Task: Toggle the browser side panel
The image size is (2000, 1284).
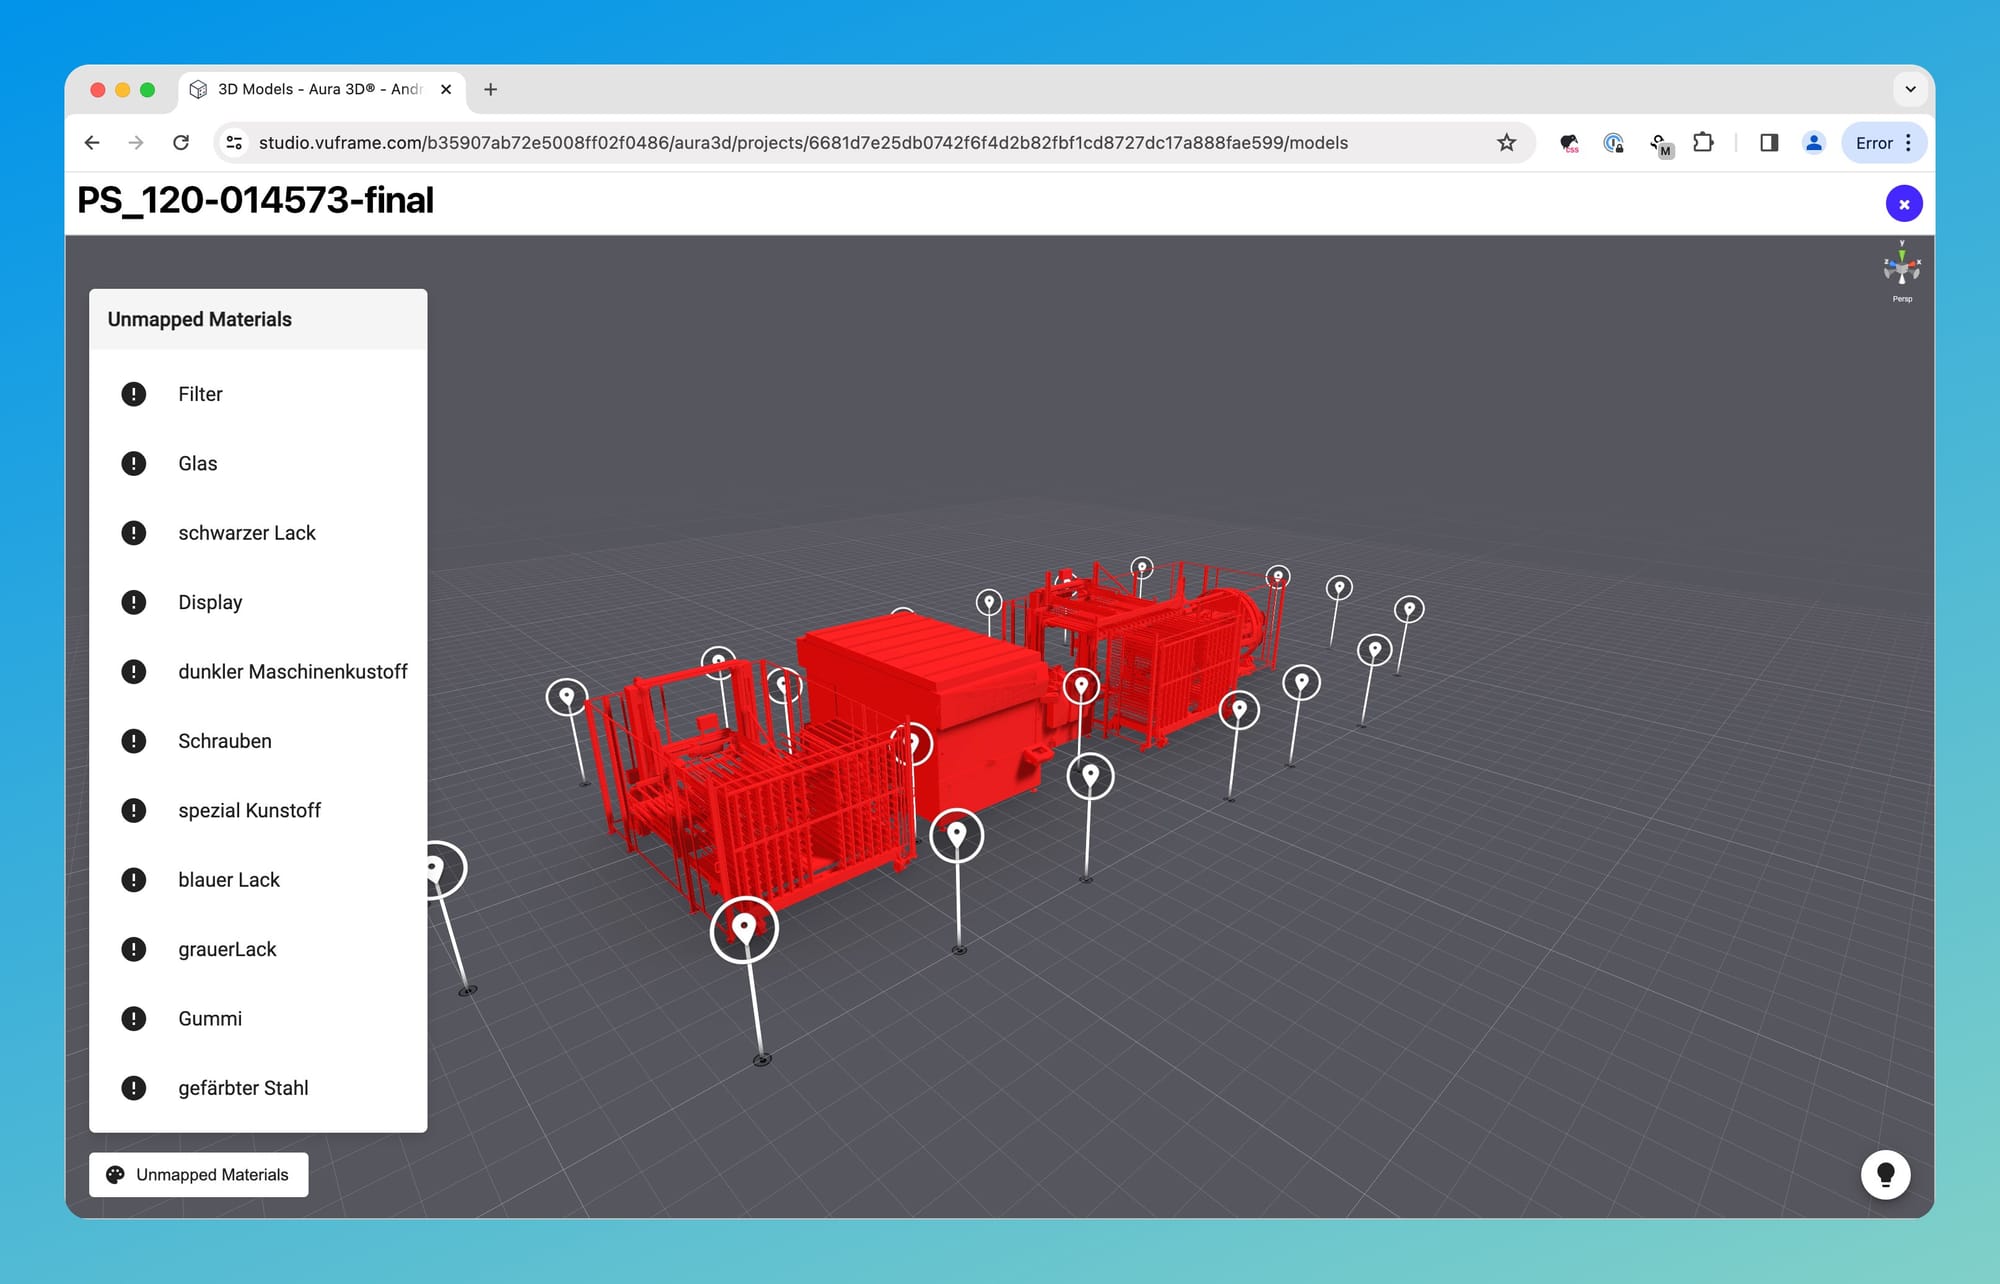Action: [x=1769, y=143]
